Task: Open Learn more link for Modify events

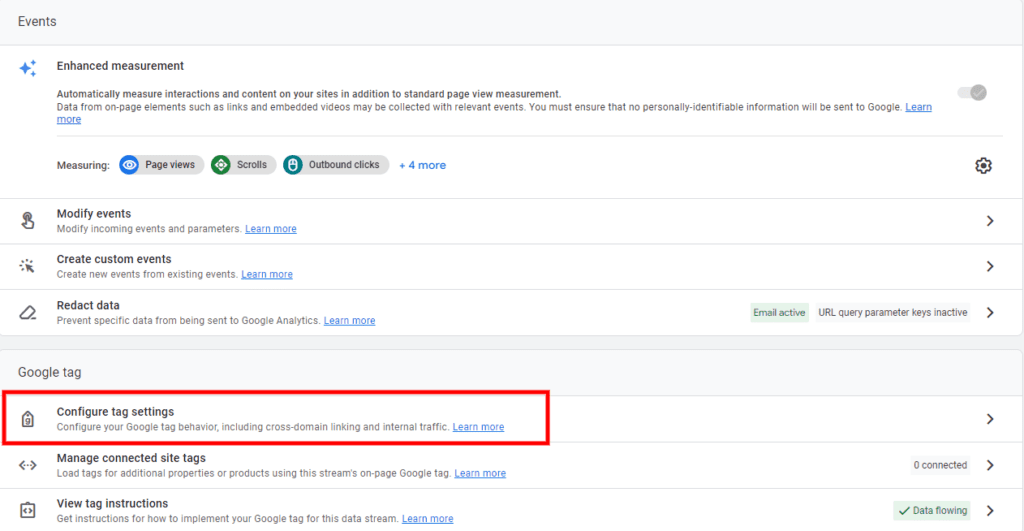Action: click(270, 229)
